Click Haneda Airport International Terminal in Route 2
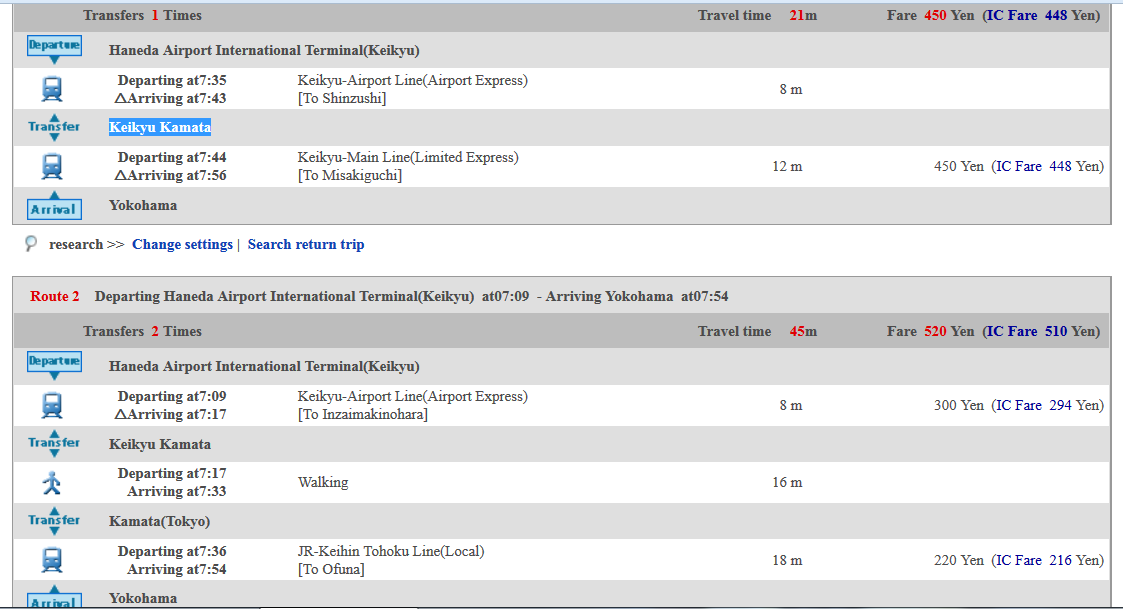Viewport: 1123px width, 609px height. (x=264, y=366)
